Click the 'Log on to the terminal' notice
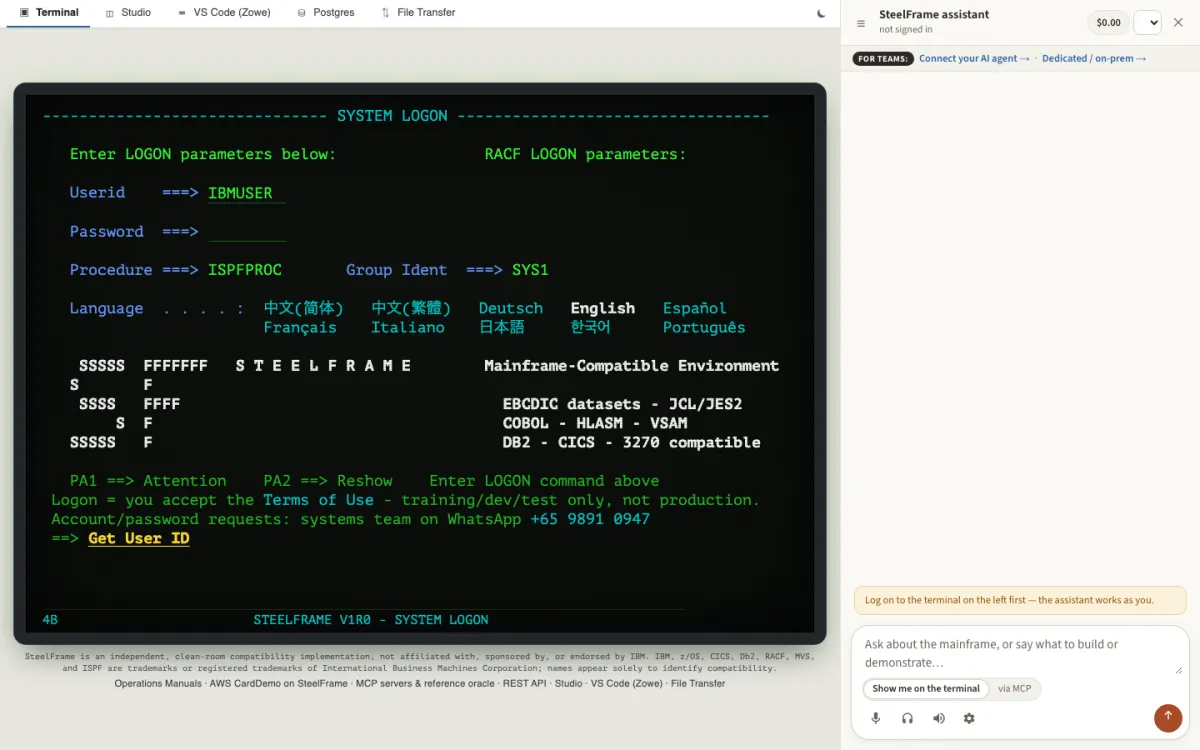1200x750 pixels. click(1020, 600)
